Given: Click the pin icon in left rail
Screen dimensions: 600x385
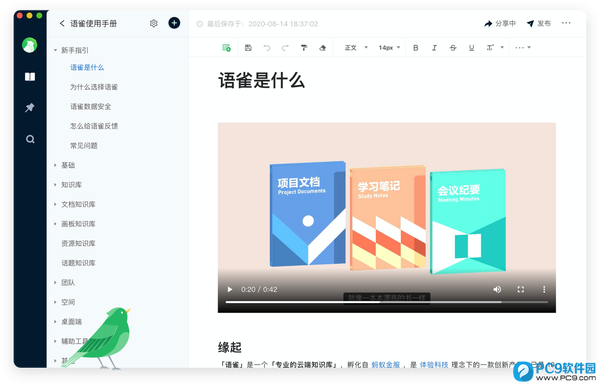Looking at the screenshot, I should (x=30, y=108).
